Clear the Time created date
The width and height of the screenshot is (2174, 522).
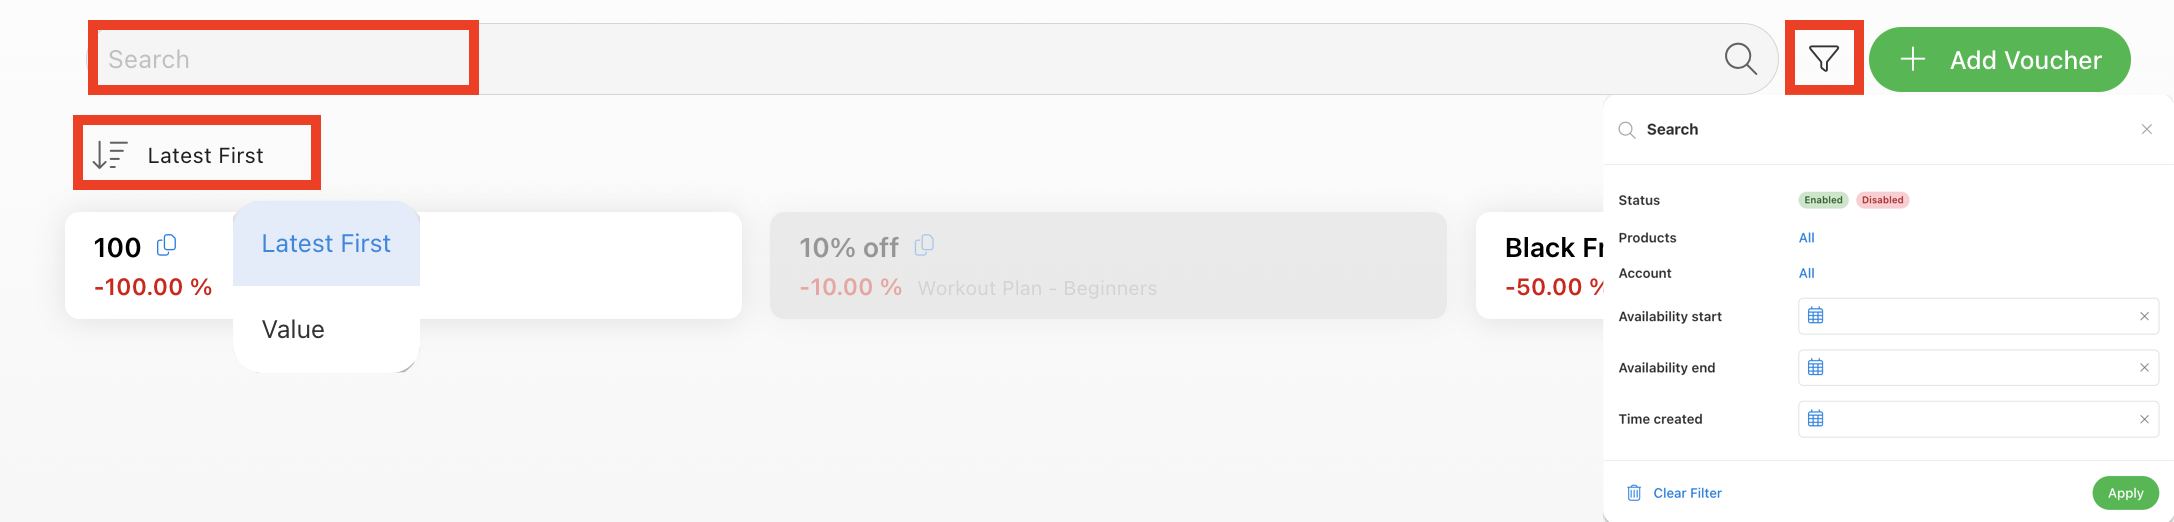pos(2144,419)
